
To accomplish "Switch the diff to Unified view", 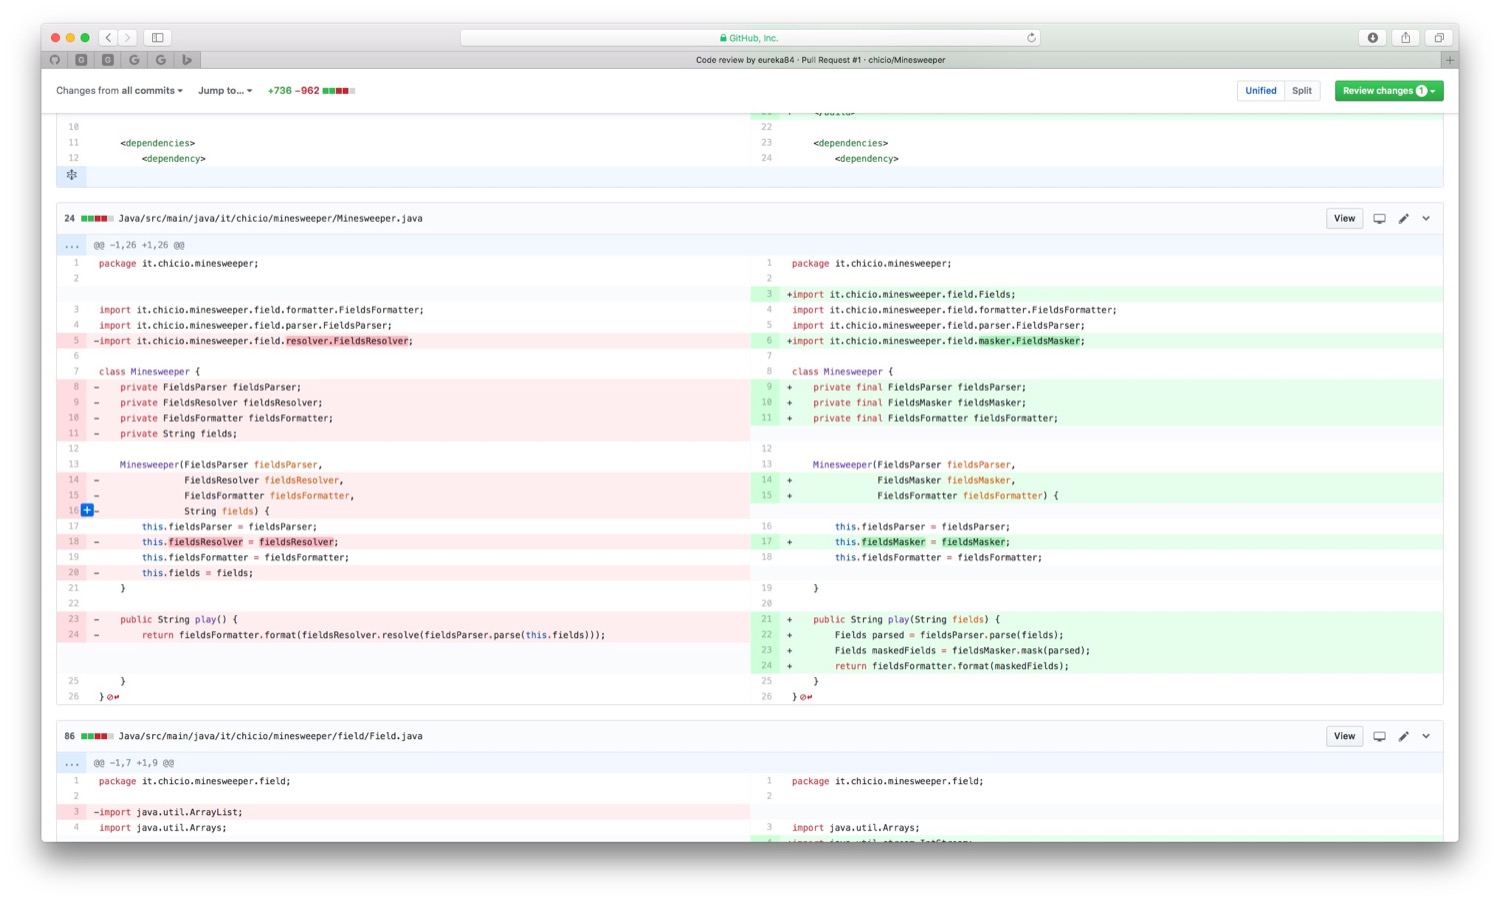I will tap(1260, 91).
